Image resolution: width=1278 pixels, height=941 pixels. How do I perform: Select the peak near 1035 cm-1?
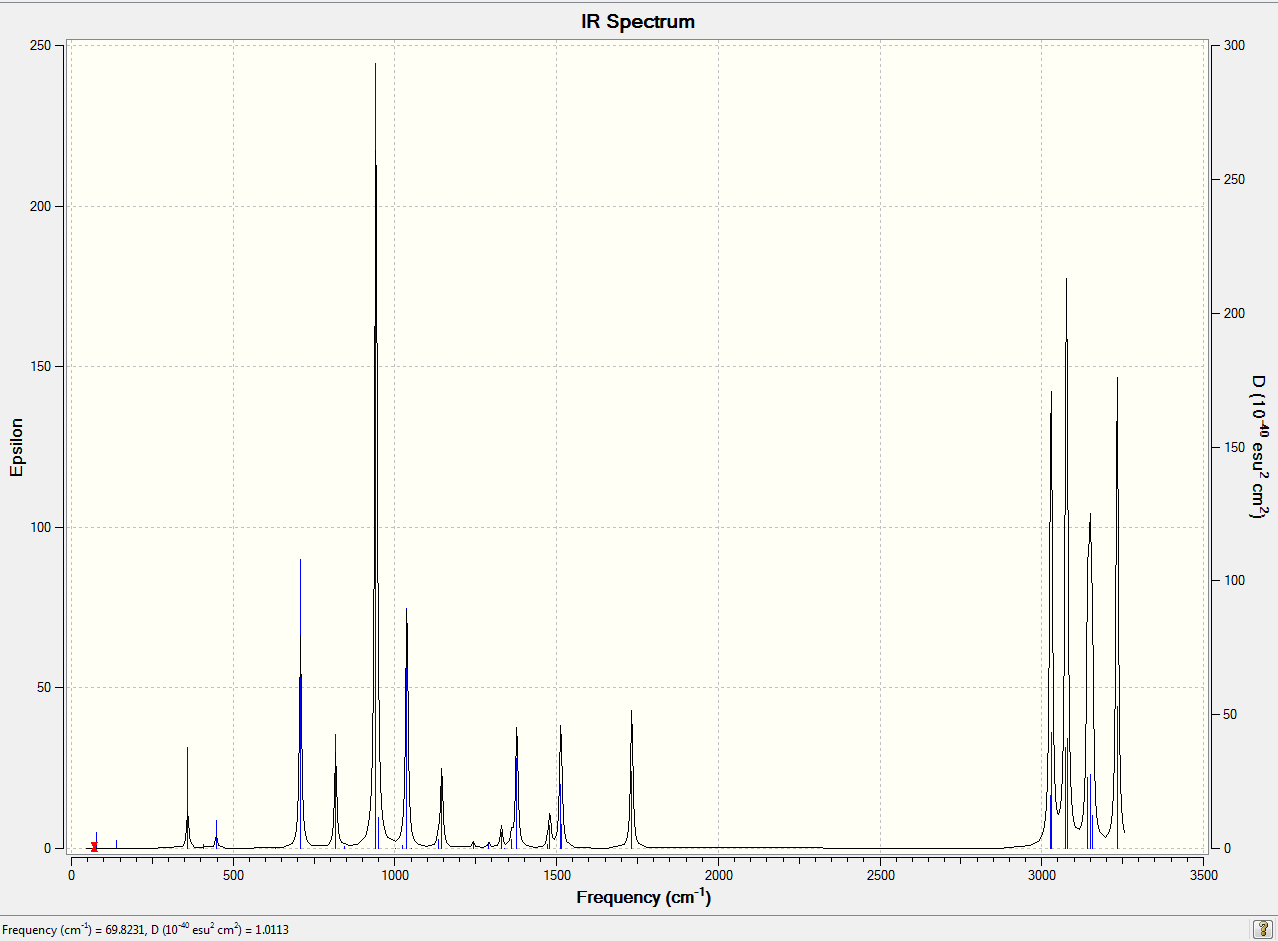(x=406, y=727)
